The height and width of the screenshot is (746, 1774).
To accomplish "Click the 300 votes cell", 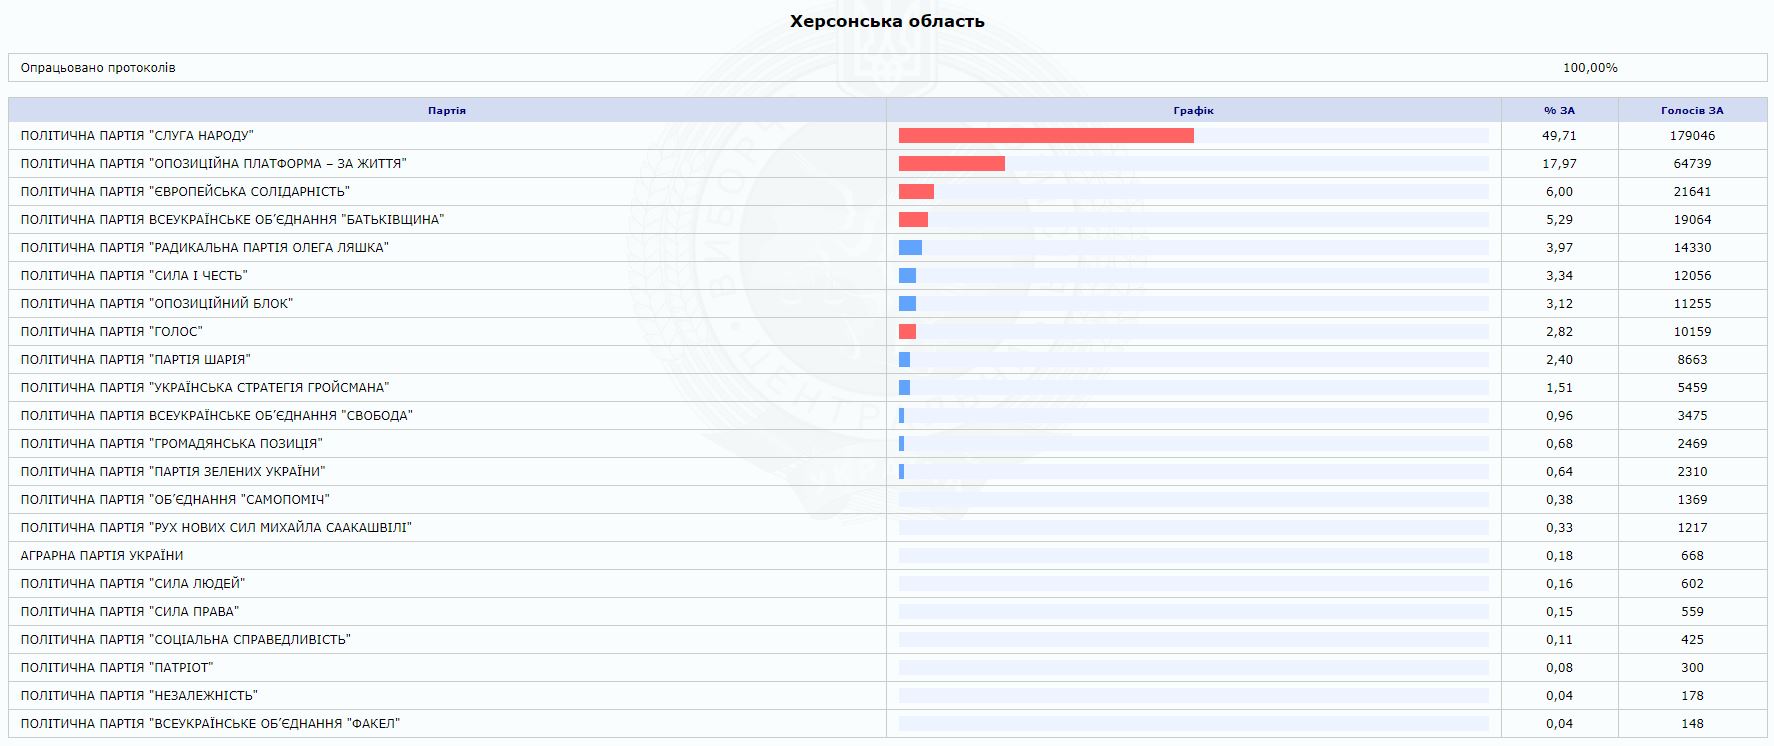I will [x=1692, y=668].
